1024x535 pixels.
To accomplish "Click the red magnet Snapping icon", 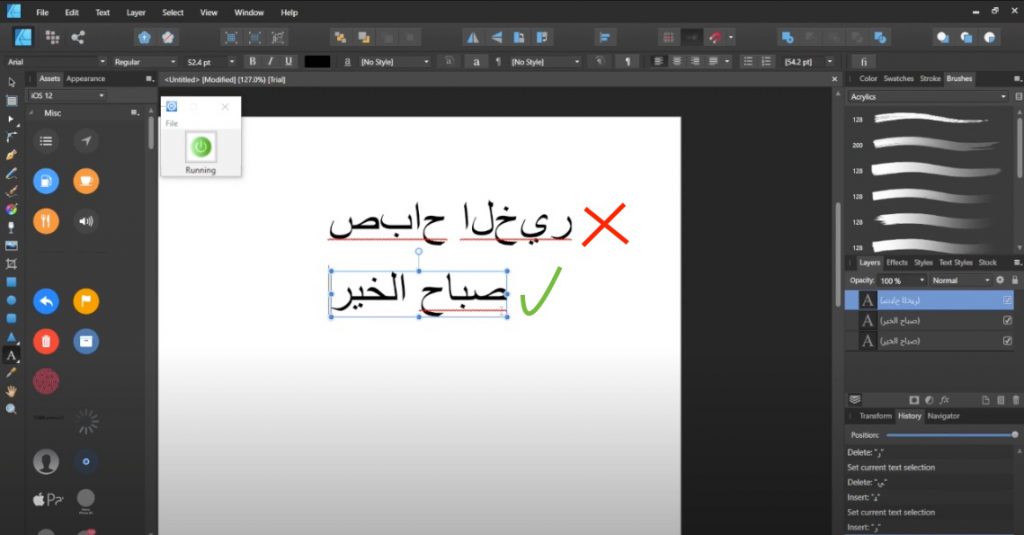I will click(x=715, y=38).
